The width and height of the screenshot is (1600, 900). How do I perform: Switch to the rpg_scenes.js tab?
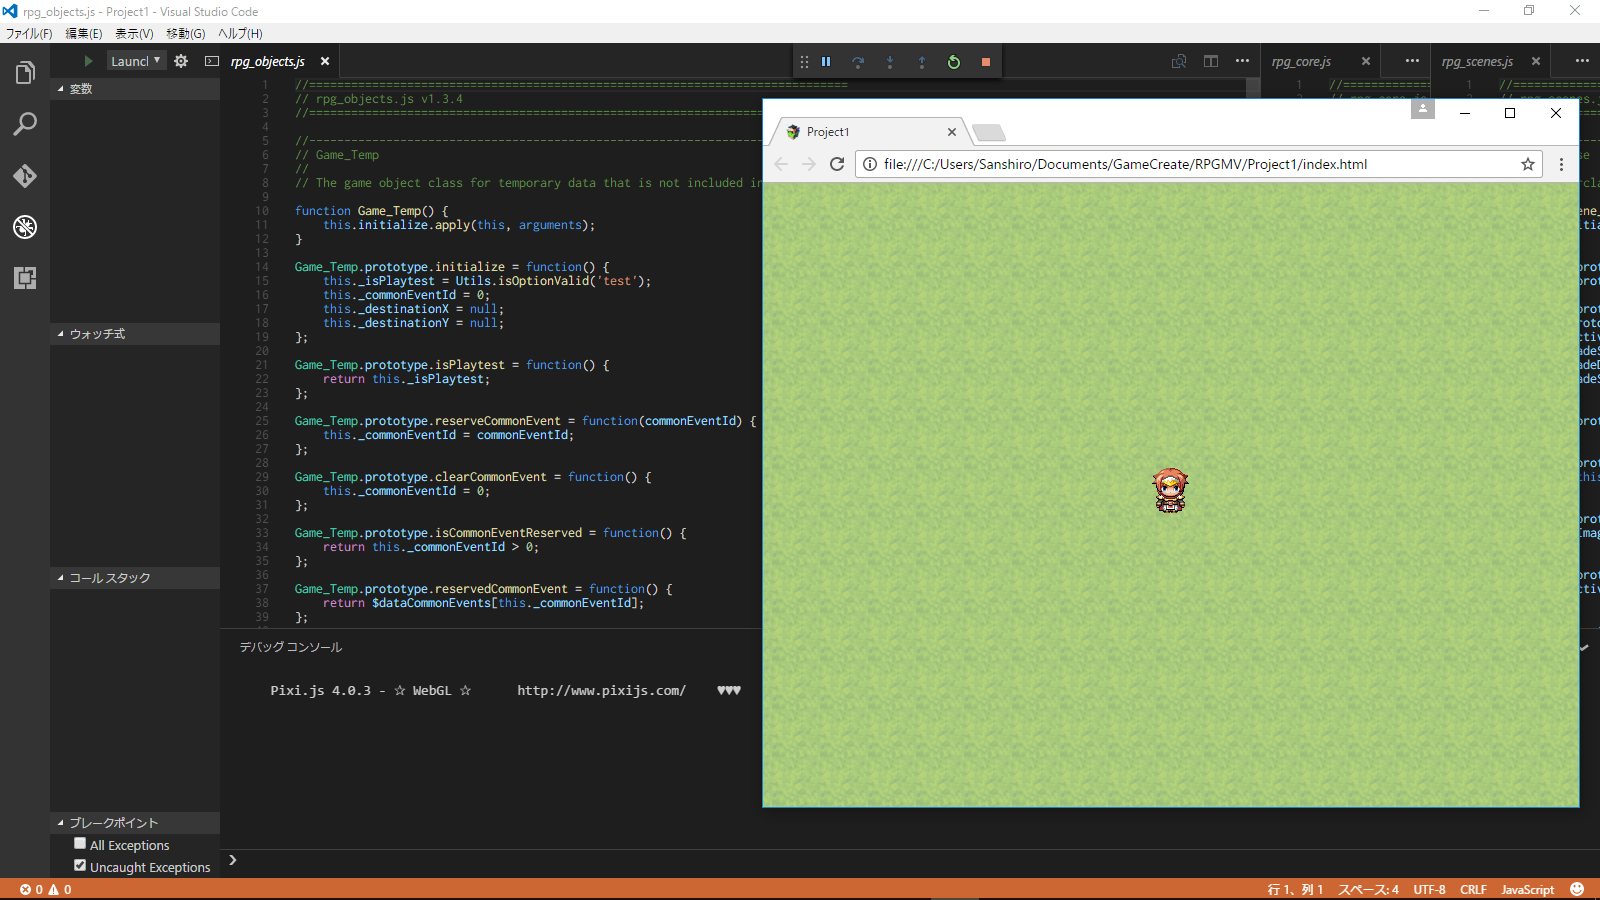pos(1477,61)
